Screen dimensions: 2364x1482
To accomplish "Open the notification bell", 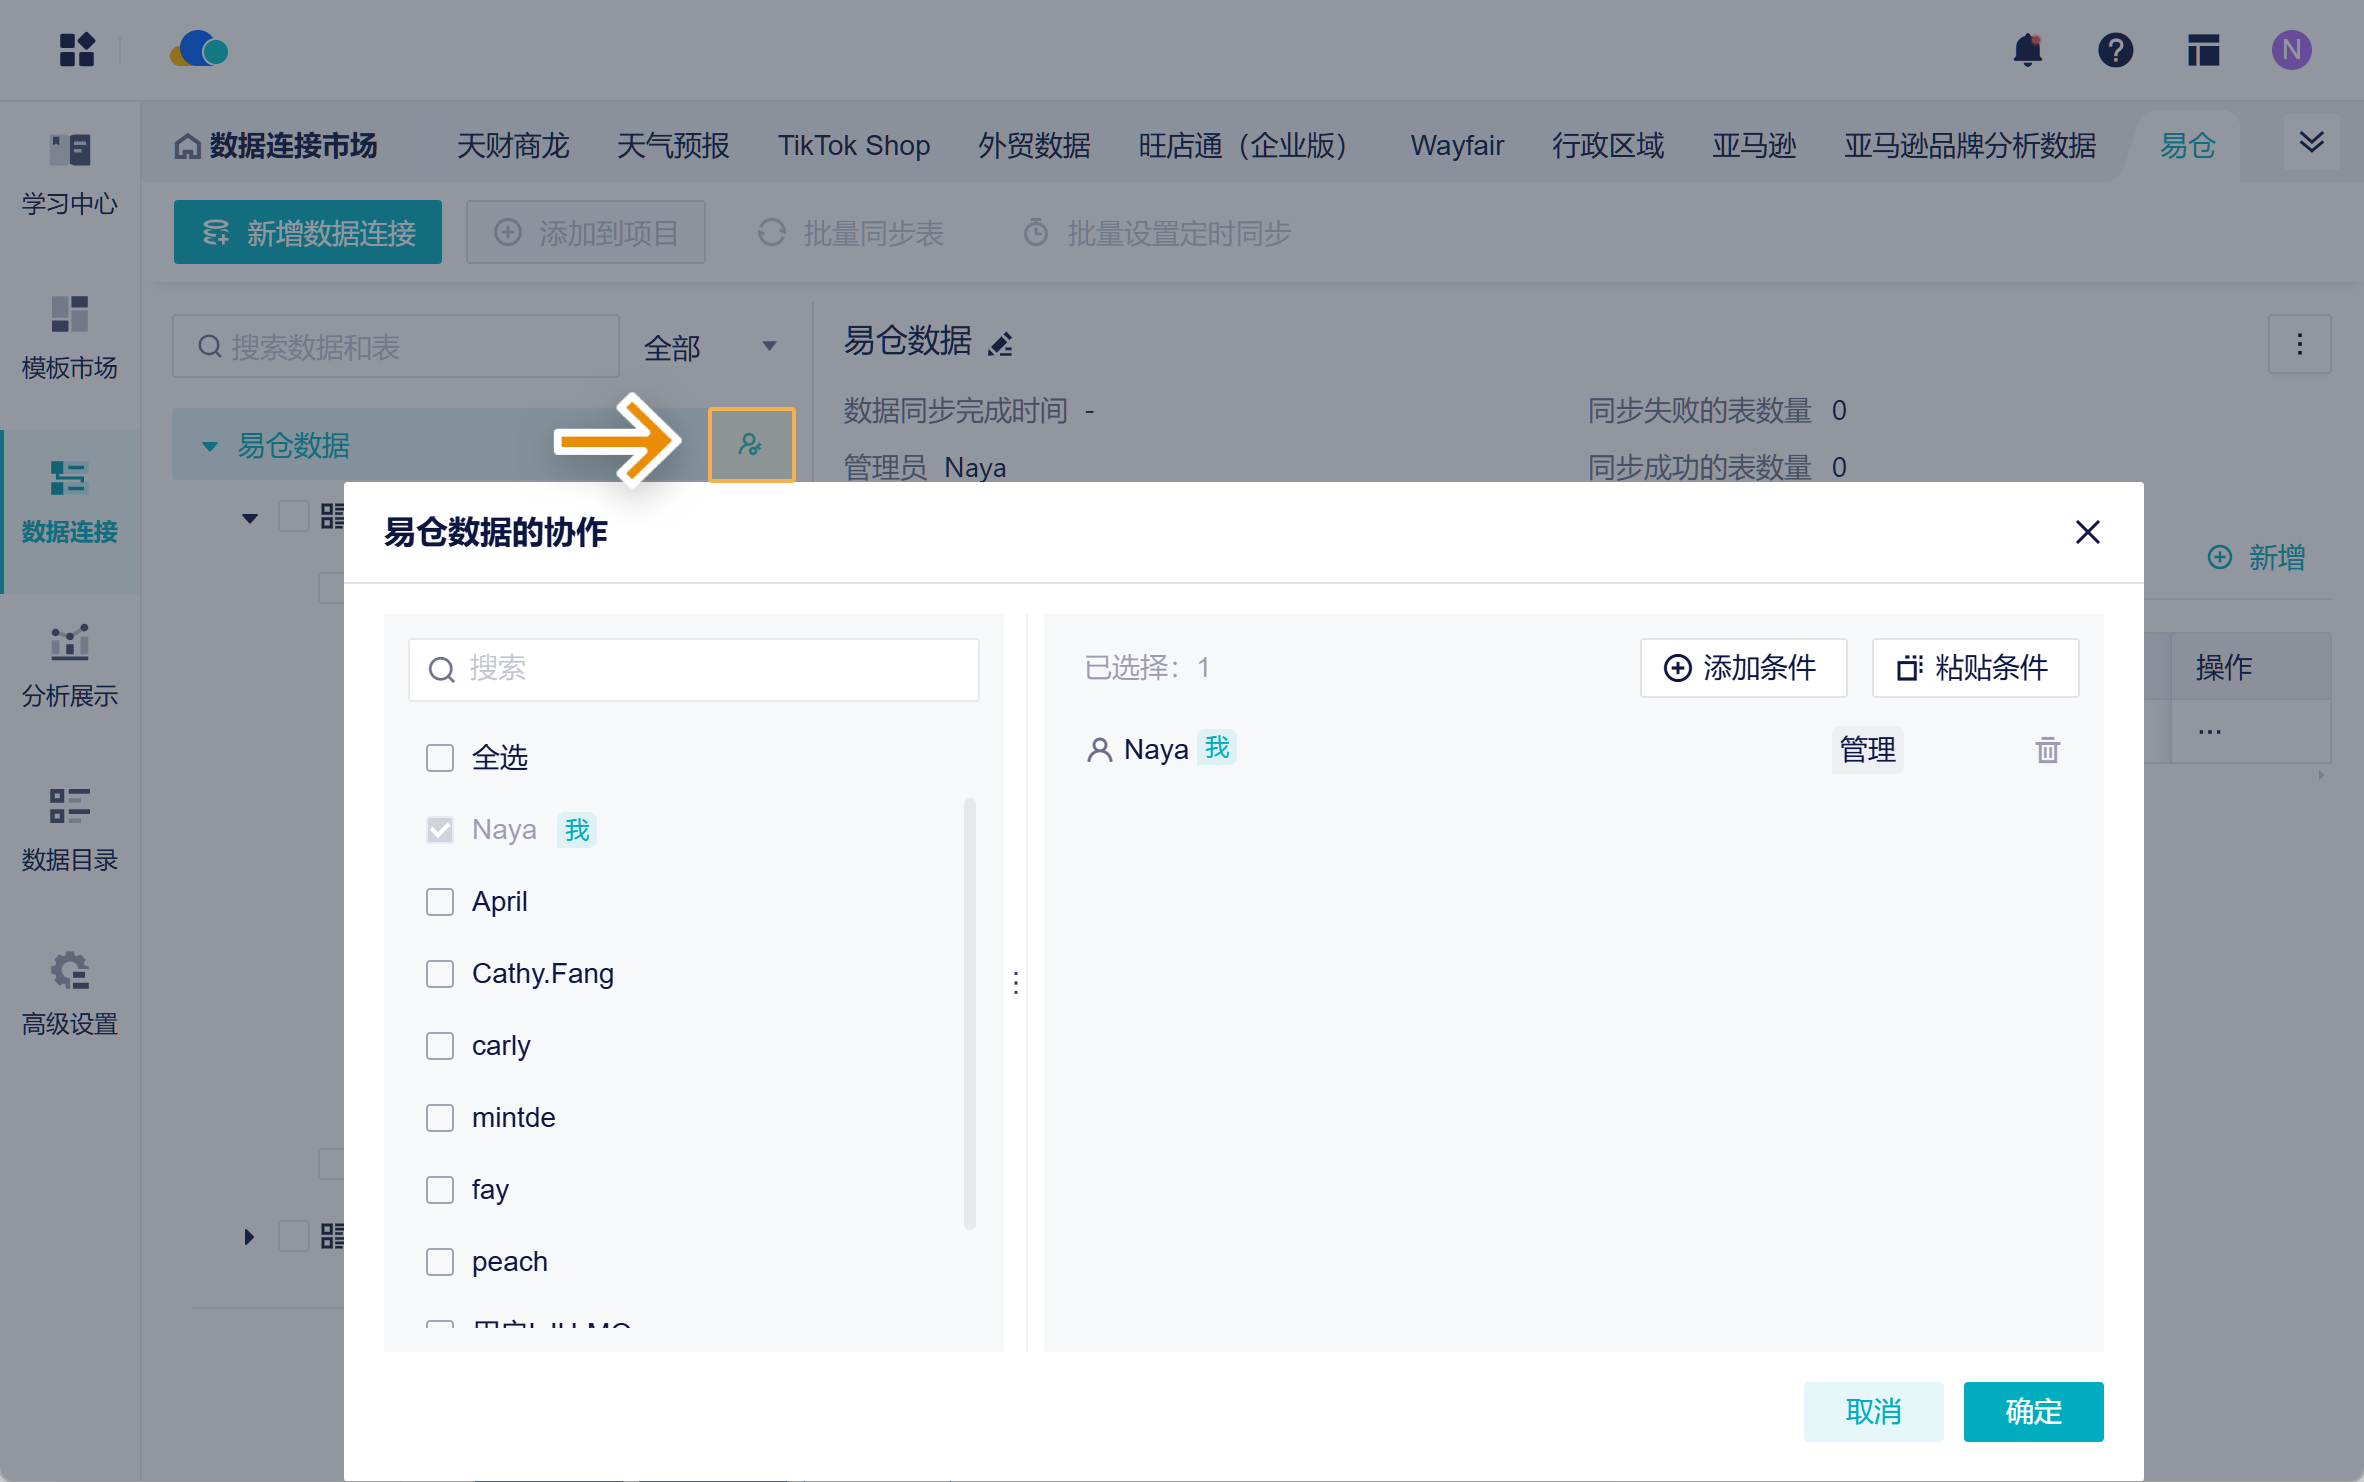I will click(2028, 50).
